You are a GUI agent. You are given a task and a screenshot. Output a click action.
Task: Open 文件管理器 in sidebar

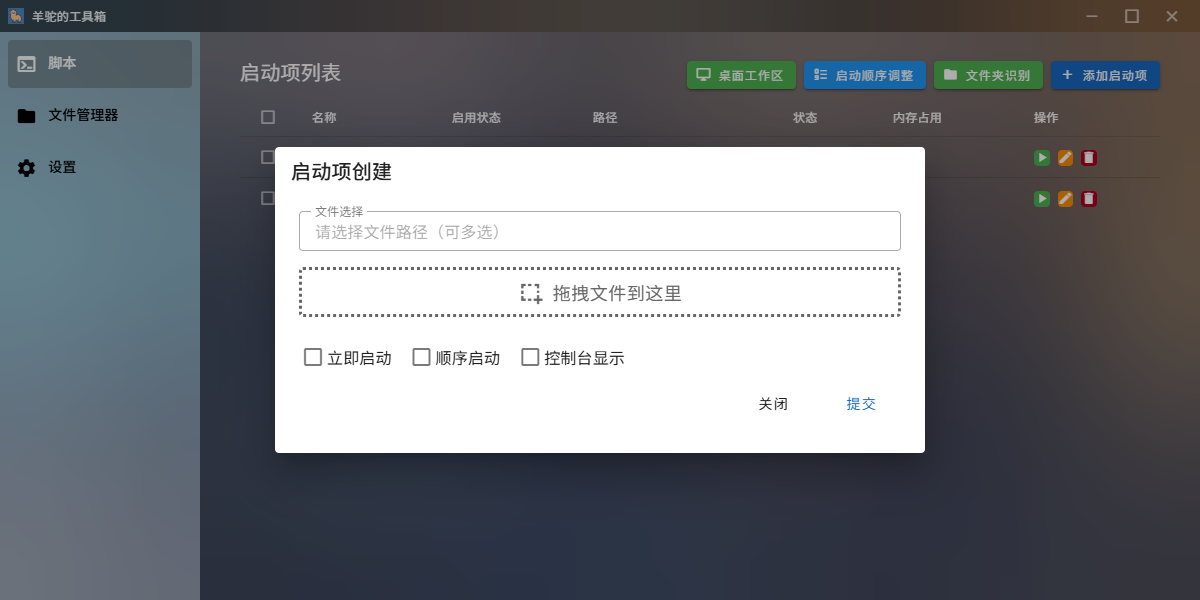[100, 116]
